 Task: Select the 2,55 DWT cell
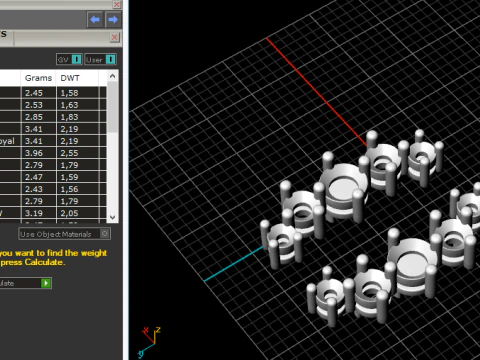tap(78, 153)
